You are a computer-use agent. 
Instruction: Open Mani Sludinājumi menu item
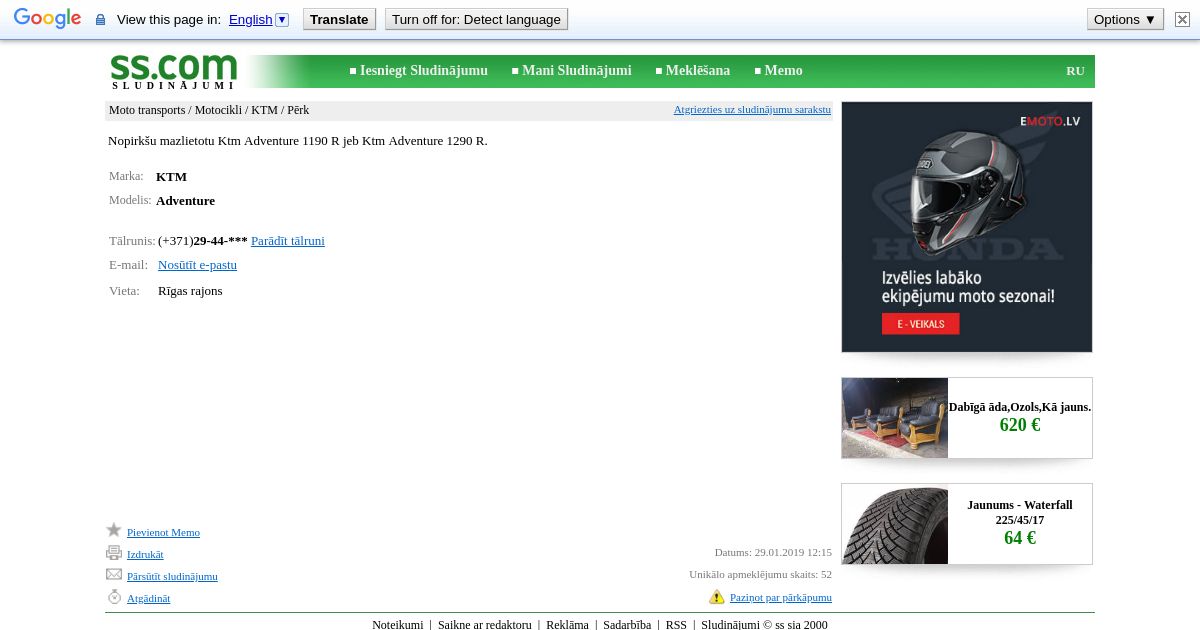pyautogui.click(x=577, y=70)
